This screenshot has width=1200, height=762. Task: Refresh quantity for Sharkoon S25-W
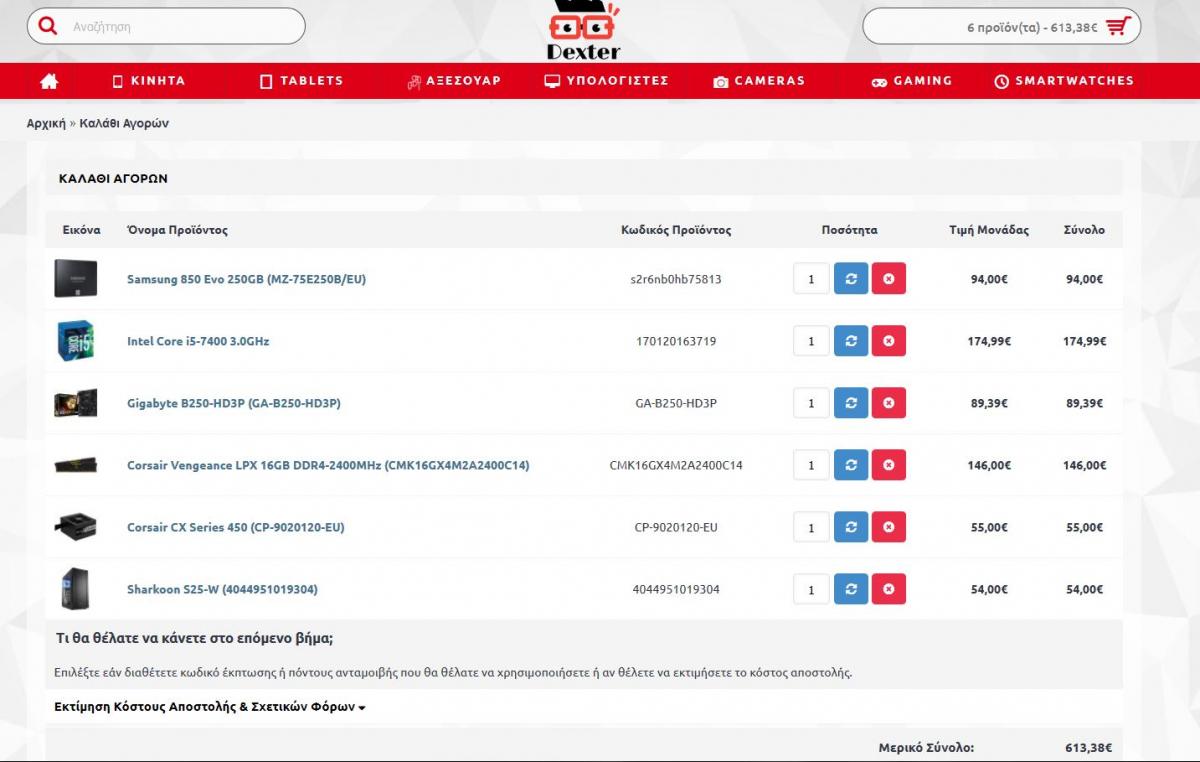click(x=851, y=589)
